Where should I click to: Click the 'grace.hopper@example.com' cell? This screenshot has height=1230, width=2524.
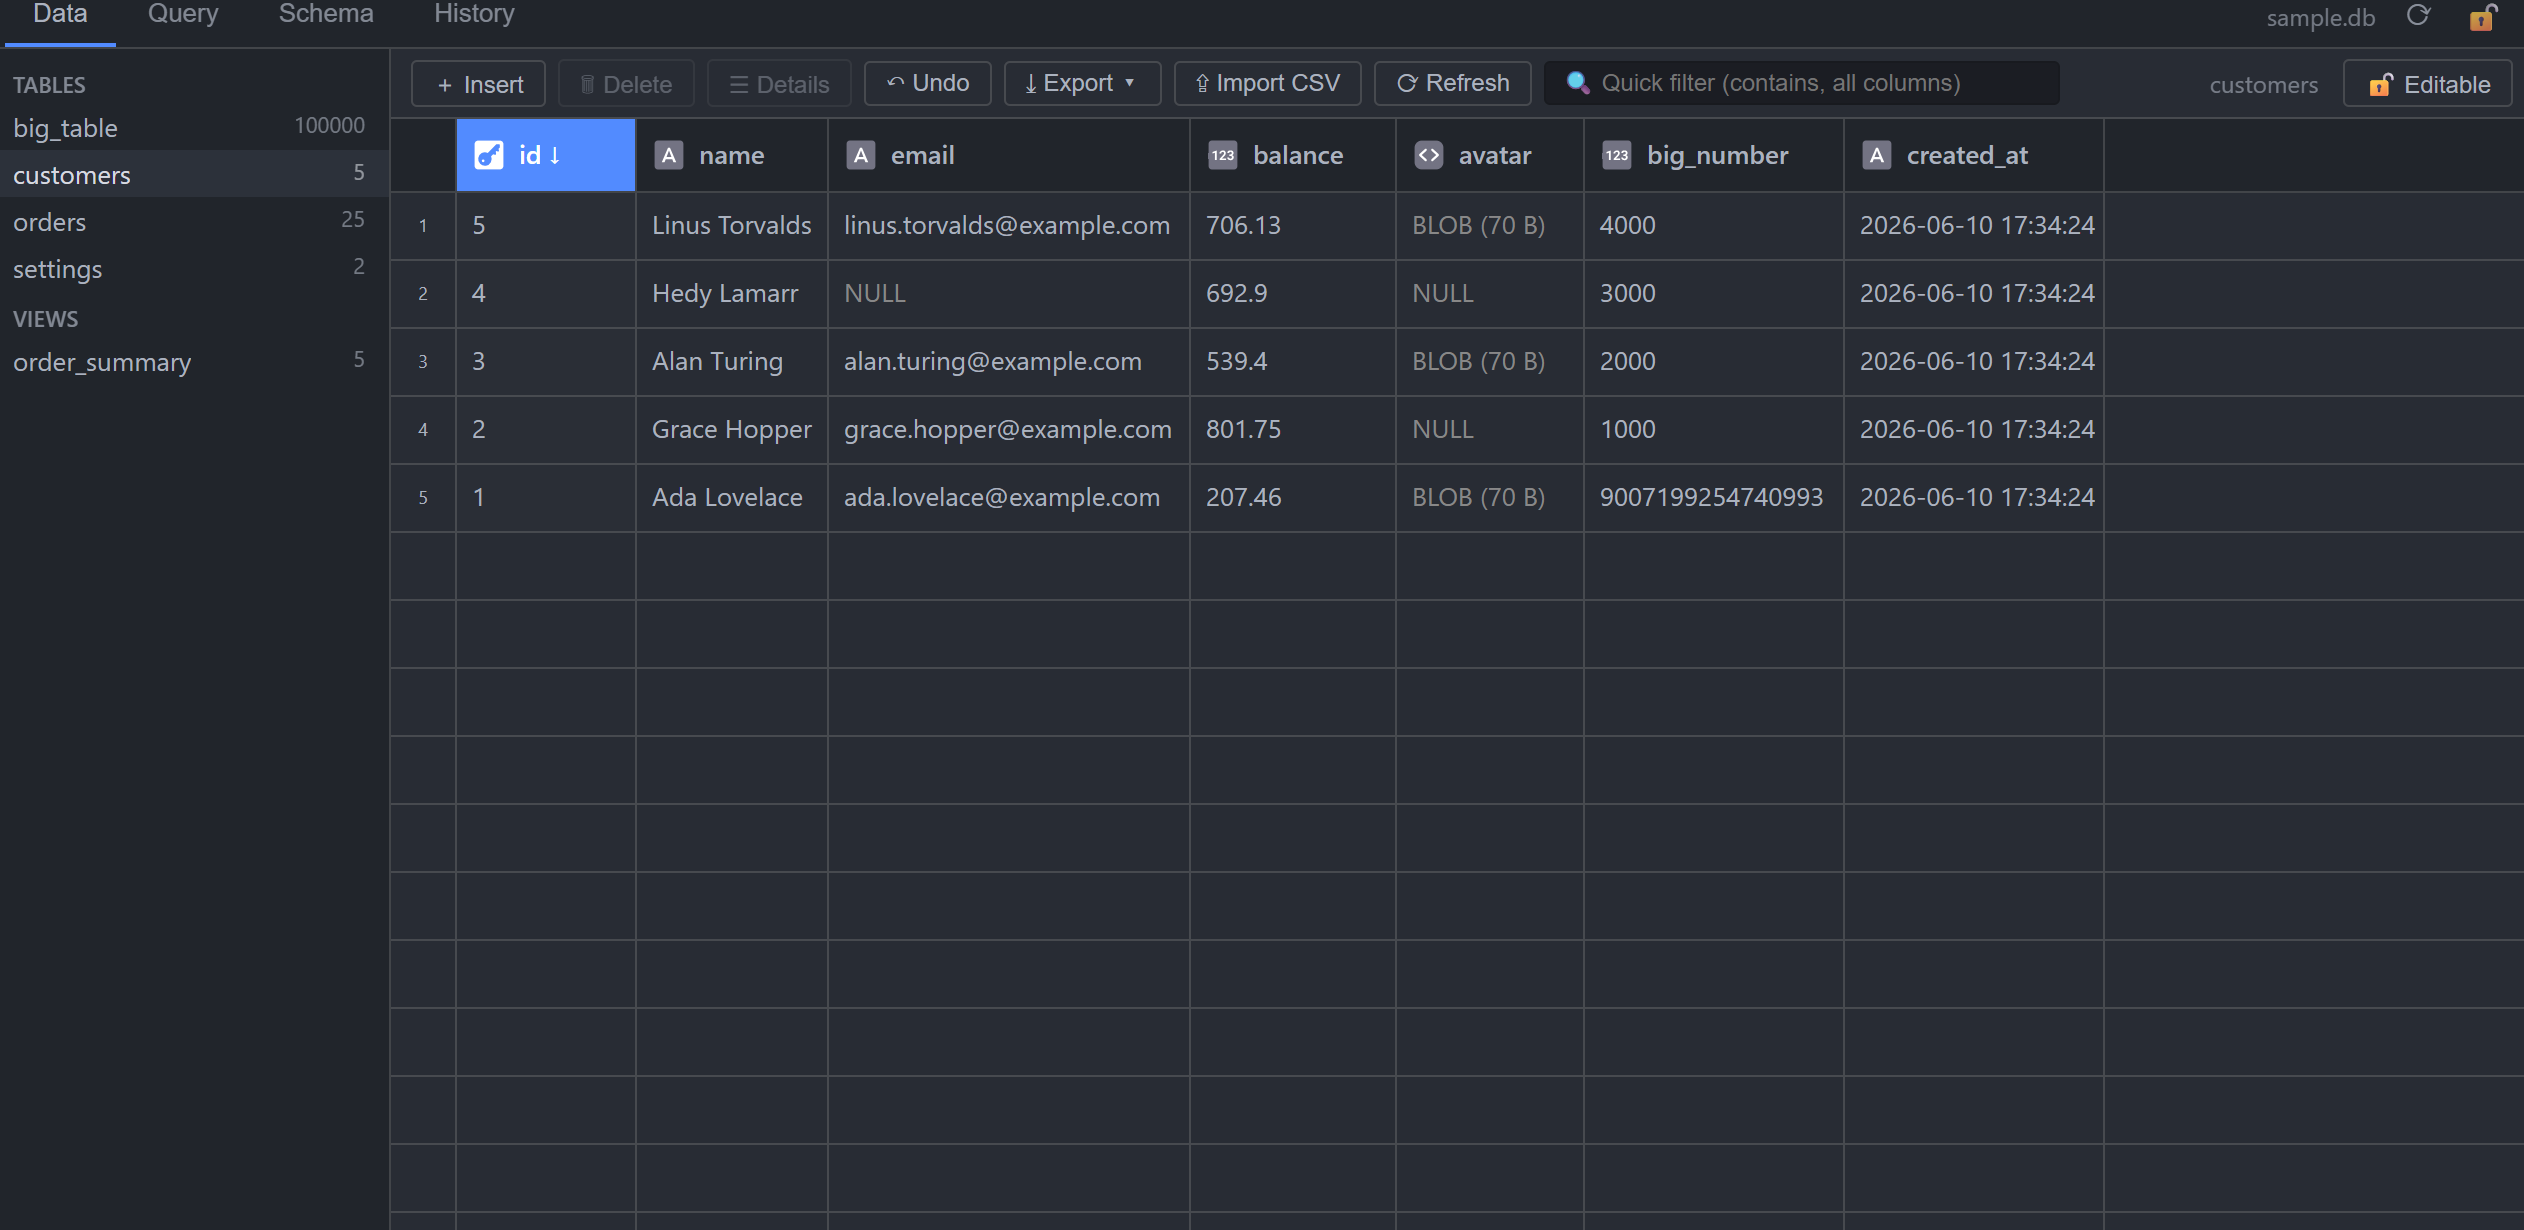[x=1009, y=430]
